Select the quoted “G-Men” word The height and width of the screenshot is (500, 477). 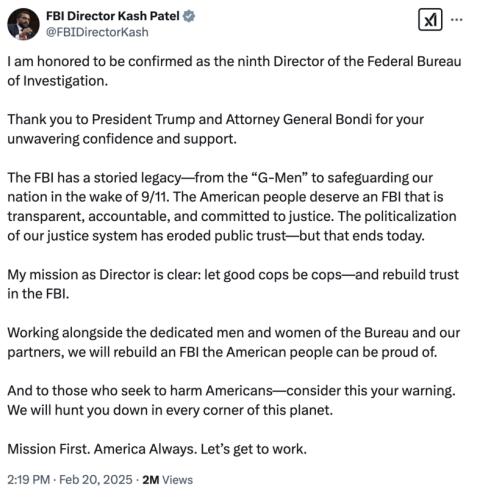[279, 178]
